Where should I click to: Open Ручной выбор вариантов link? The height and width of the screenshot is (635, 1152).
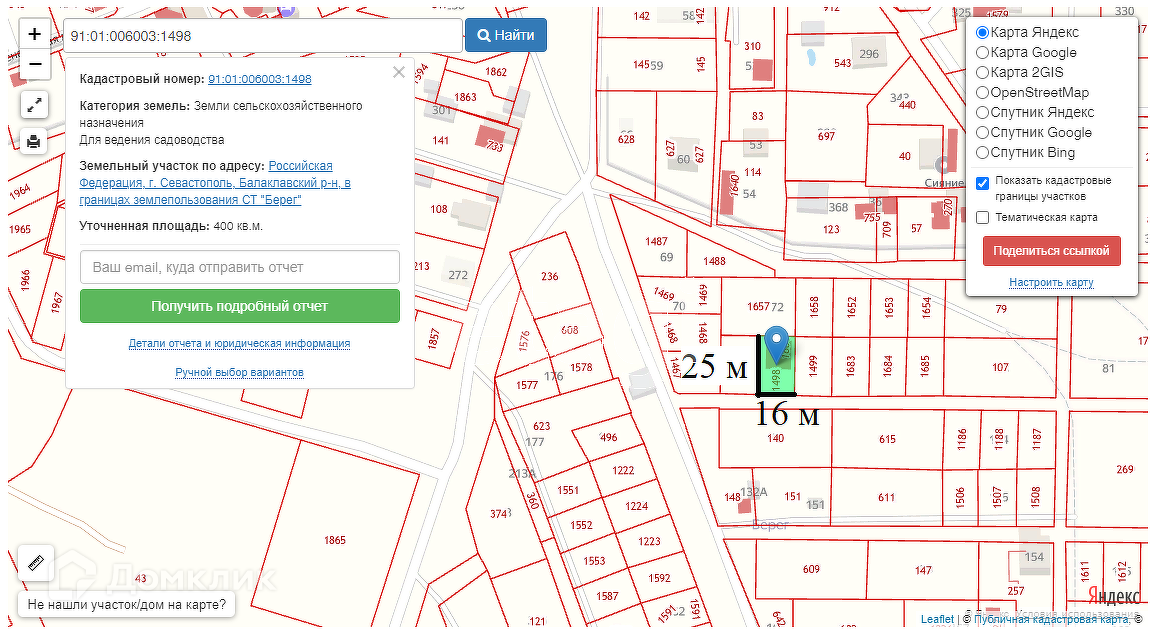point(240,373)
